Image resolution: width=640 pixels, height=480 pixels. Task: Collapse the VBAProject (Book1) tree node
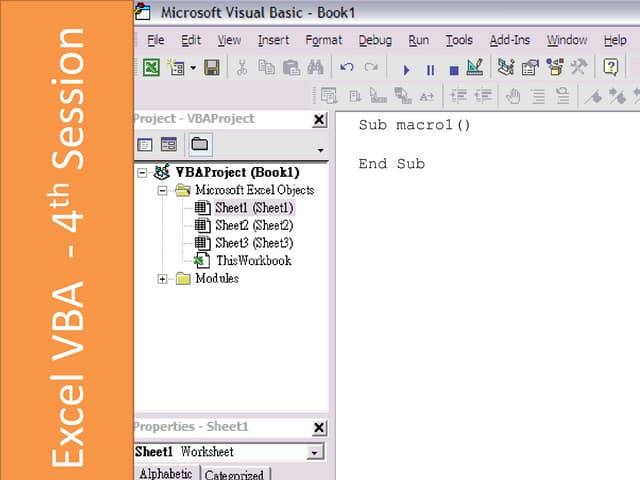point(142,172)
